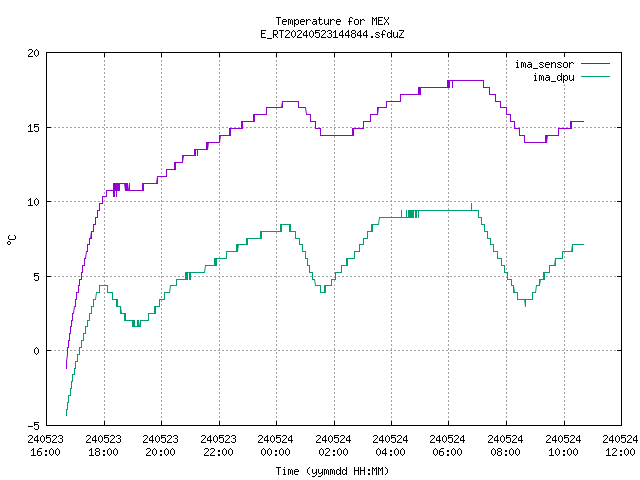Click the x-axis tick 240523 22:00
Screen dimensions: 640x480
(219, 445)
